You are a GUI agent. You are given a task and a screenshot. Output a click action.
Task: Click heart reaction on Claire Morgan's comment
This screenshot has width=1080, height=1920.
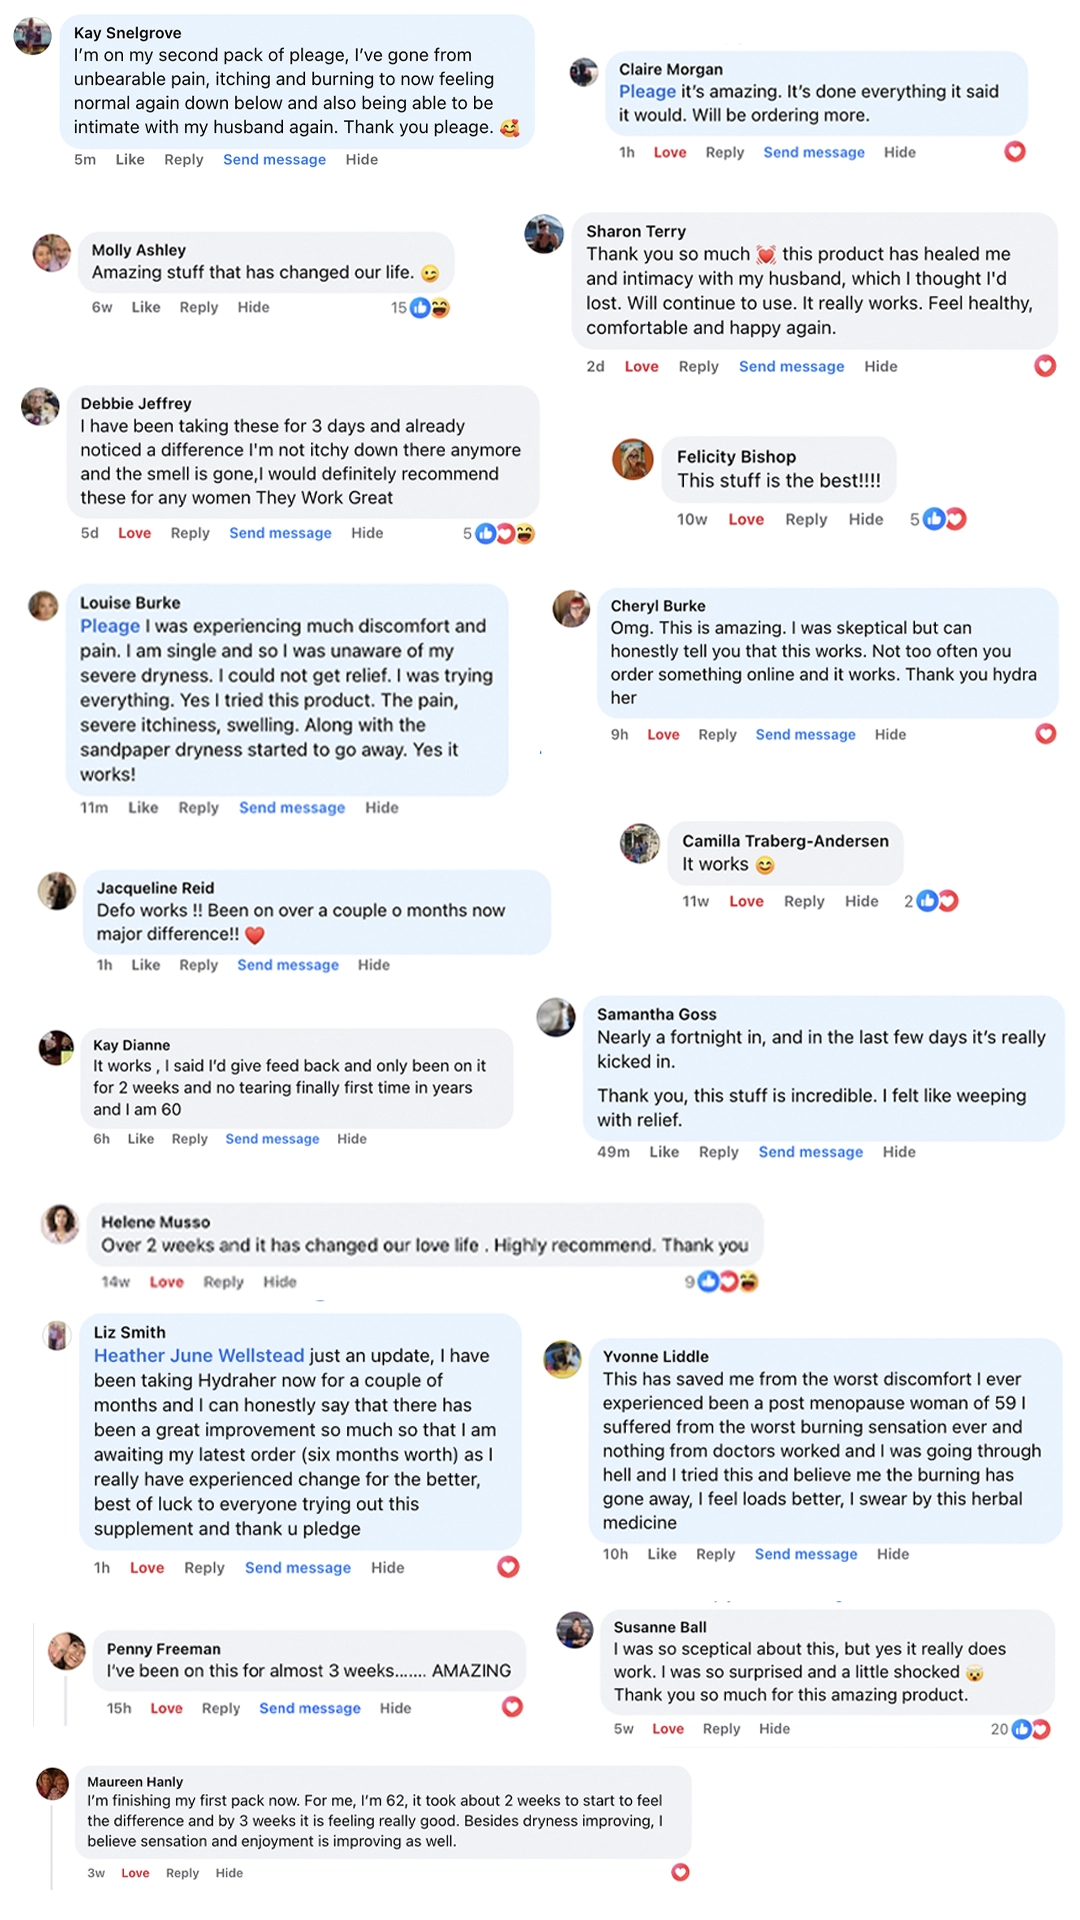[1015, 152]
